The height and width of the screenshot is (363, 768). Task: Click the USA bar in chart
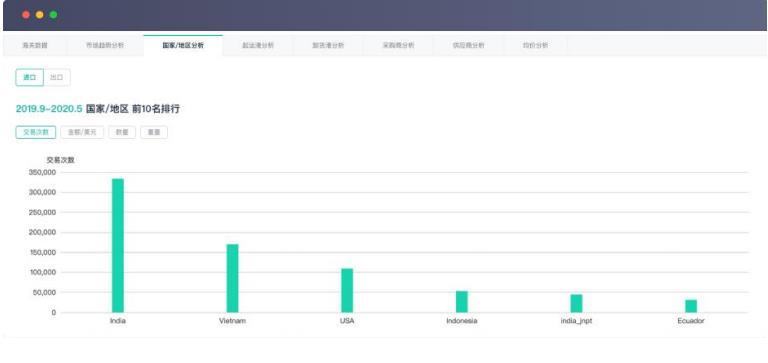[347, 290]
